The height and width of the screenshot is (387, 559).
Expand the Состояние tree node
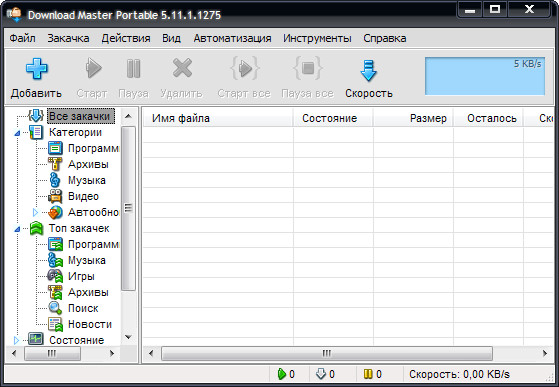coord(16,340)
